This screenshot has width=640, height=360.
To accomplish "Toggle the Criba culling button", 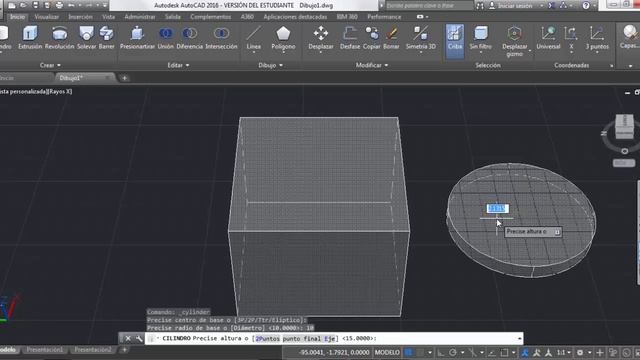I will 455,41.
